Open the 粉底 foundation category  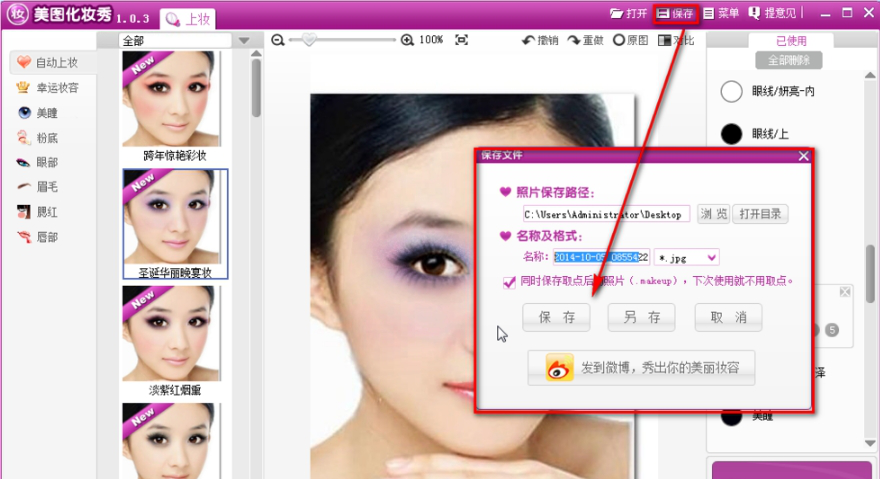coord(38,138)
